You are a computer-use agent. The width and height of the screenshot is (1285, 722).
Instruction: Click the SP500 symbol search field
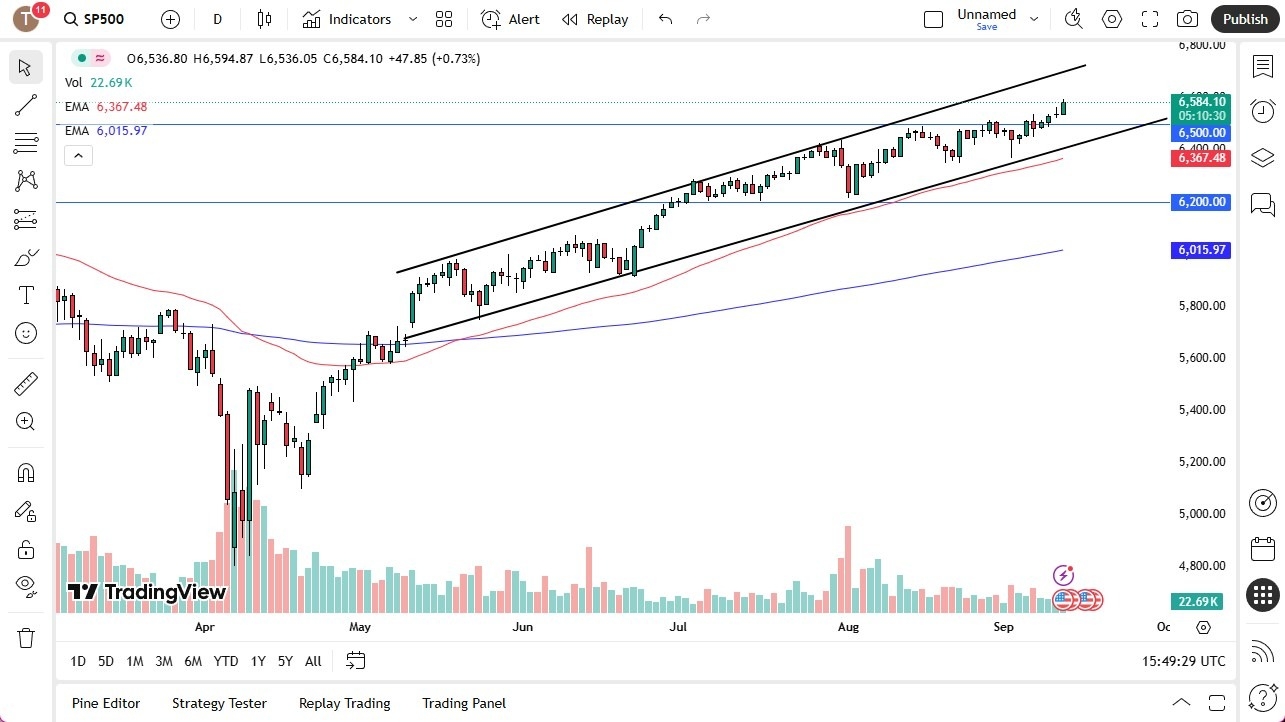pyautogui.click(x=94, y=19)
